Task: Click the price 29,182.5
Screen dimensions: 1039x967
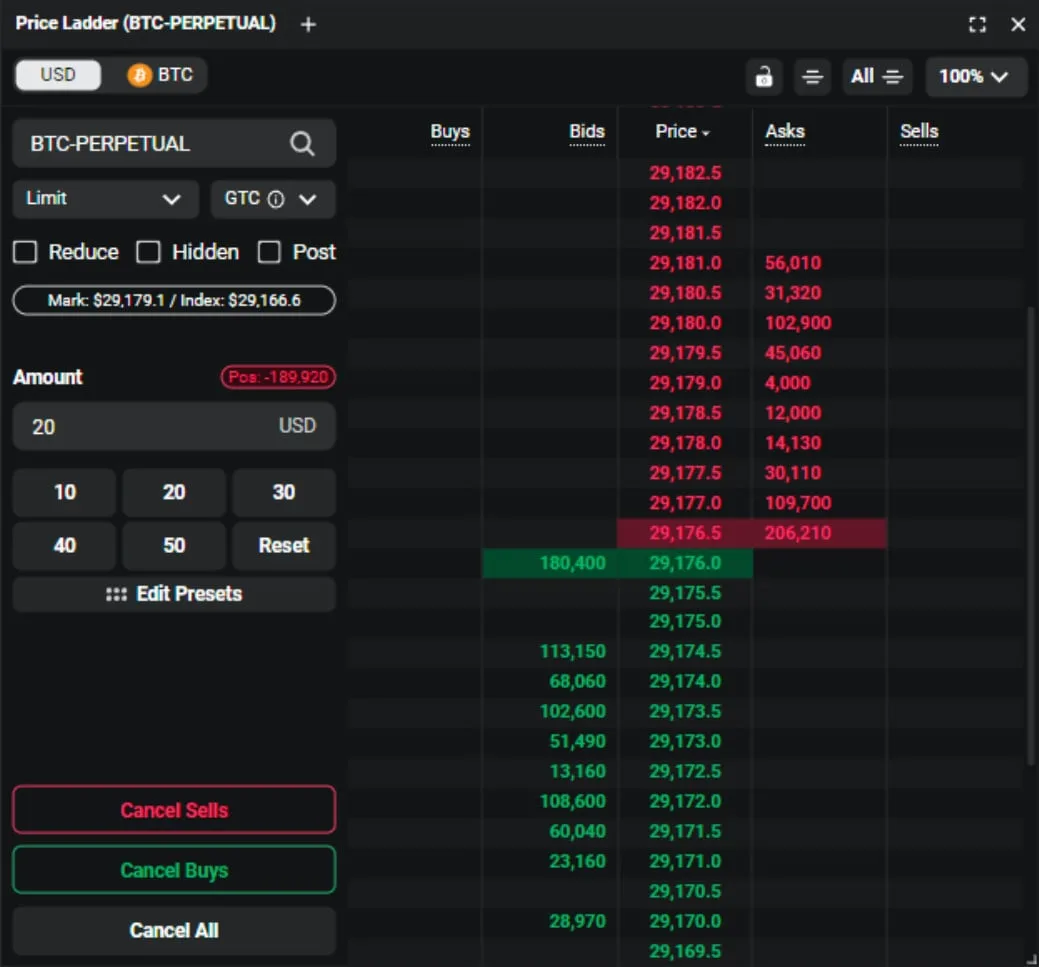Action: pos(685,173)
